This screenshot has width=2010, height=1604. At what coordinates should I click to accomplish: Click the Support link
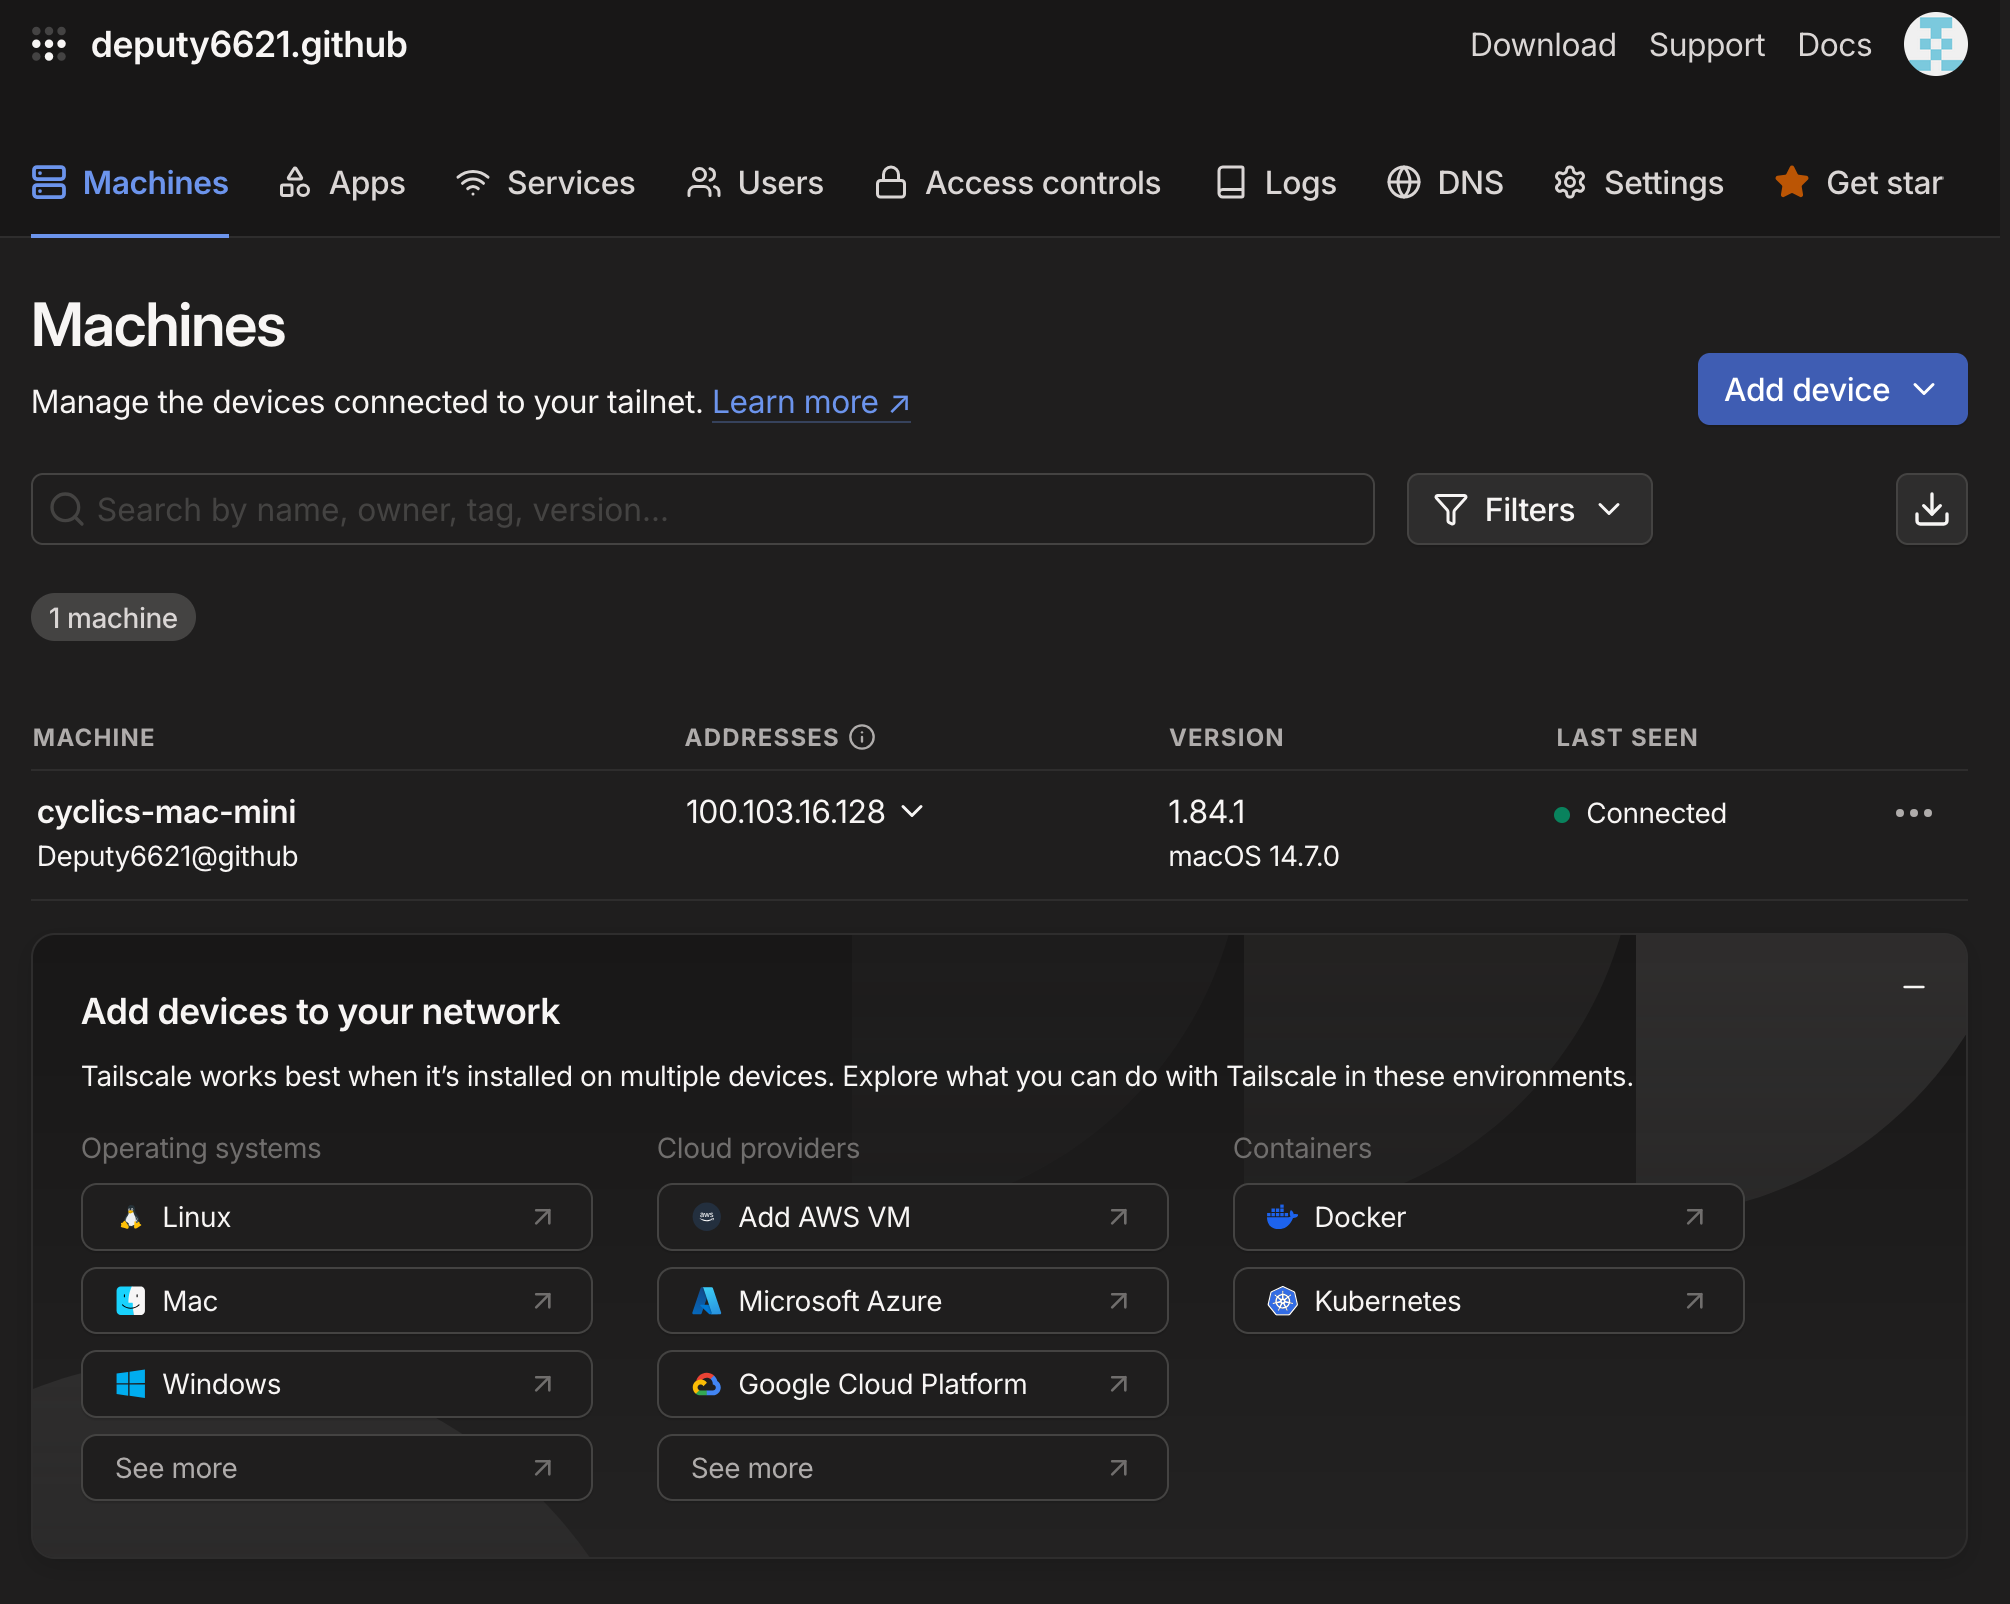(x=1706, y=44)
